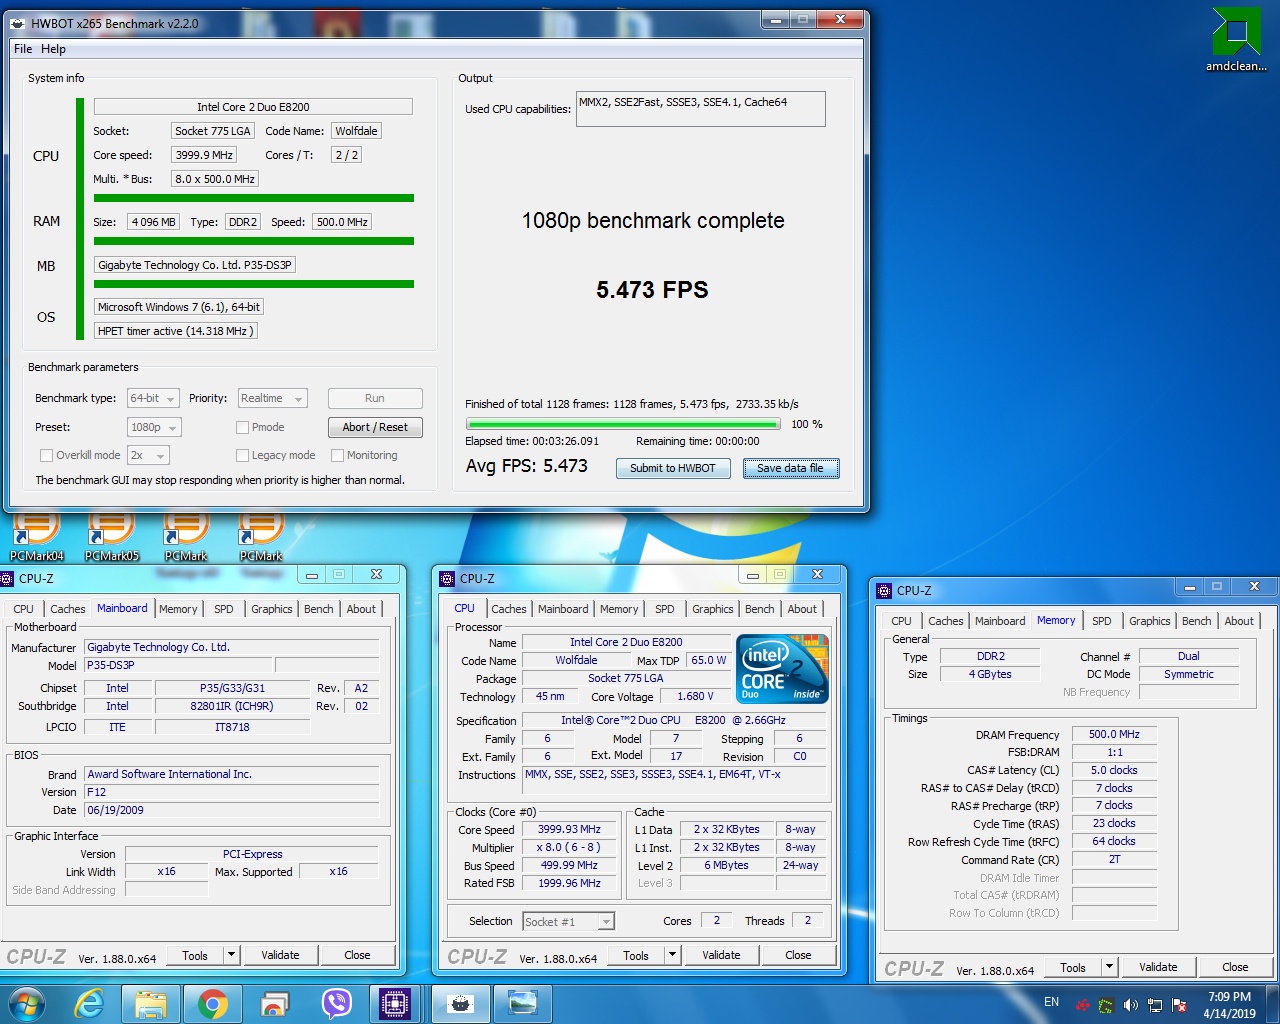Viewport: 1280px width, 1024px height.
Task: Open About tab in Memory window
Action: [x=1239, y=621]
